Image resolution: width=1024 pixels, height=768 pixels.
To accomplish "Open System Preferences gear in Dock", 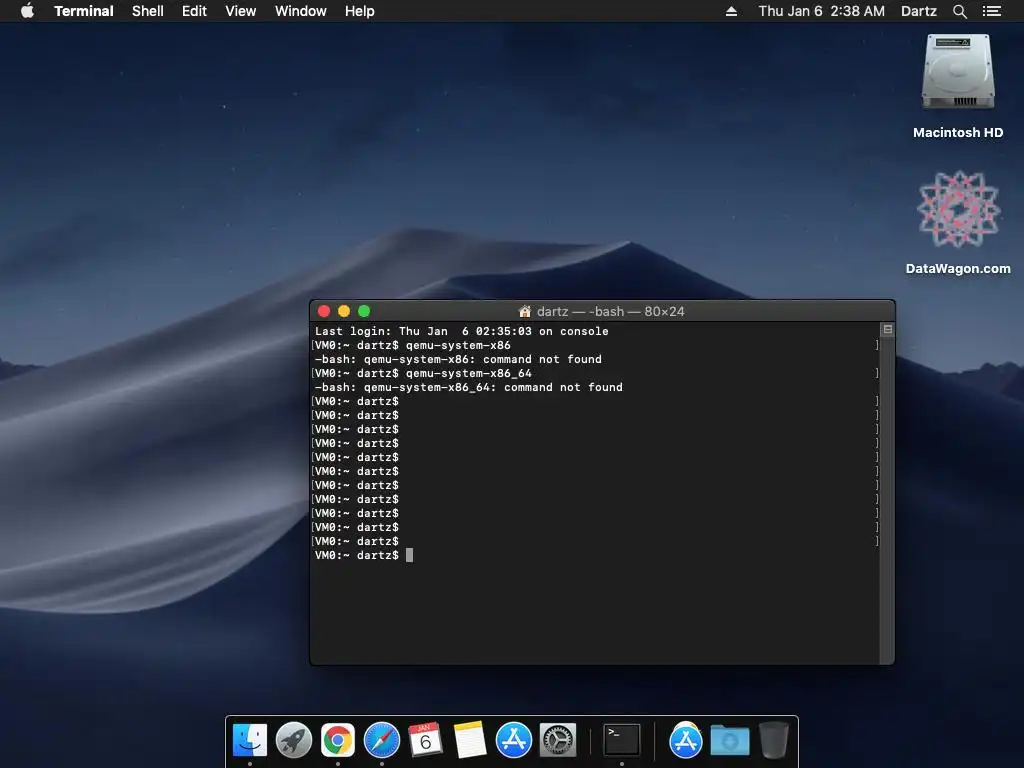I will click(558, 741).
